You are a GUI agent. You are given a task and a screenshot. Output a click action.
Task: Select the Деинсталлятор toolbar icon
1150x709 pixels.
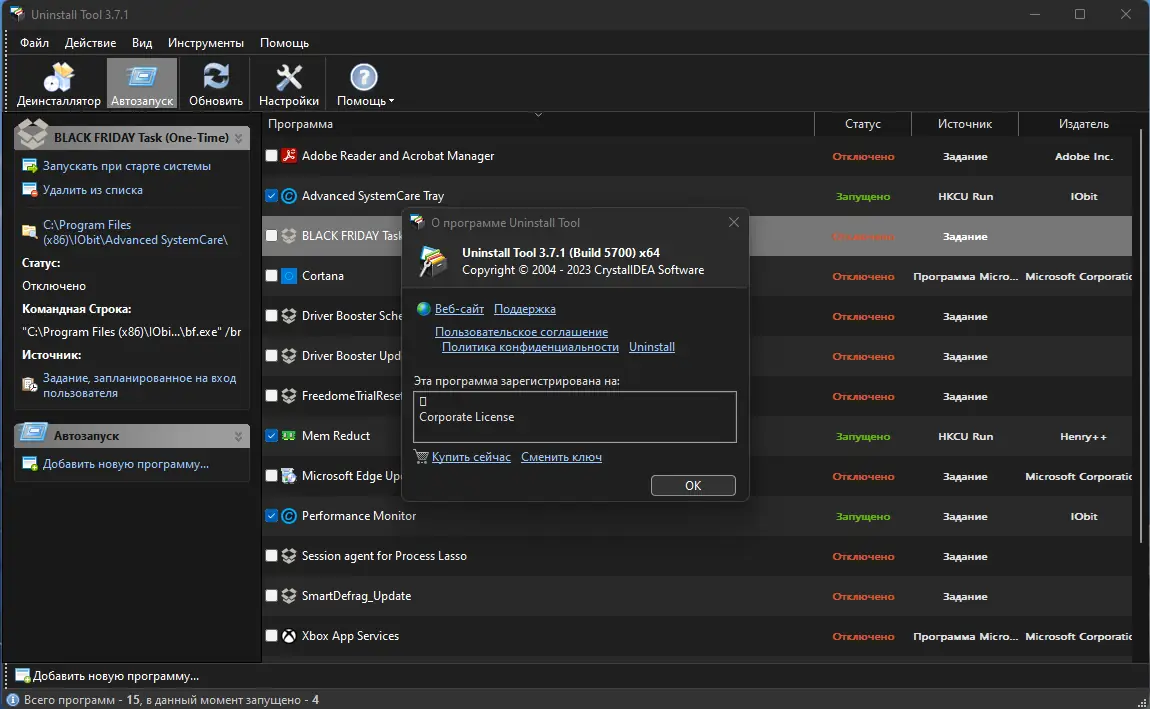57,75
